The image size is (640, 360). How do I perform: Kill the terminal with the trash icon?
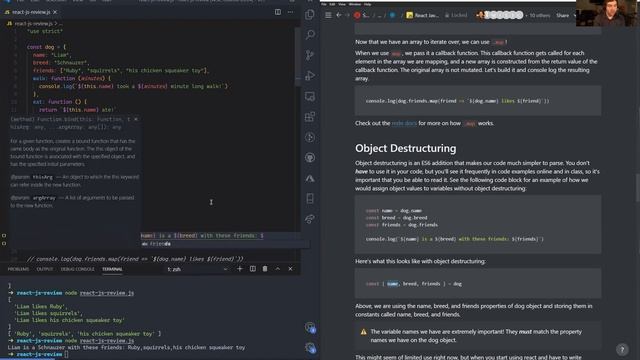[x=265, y=269]
